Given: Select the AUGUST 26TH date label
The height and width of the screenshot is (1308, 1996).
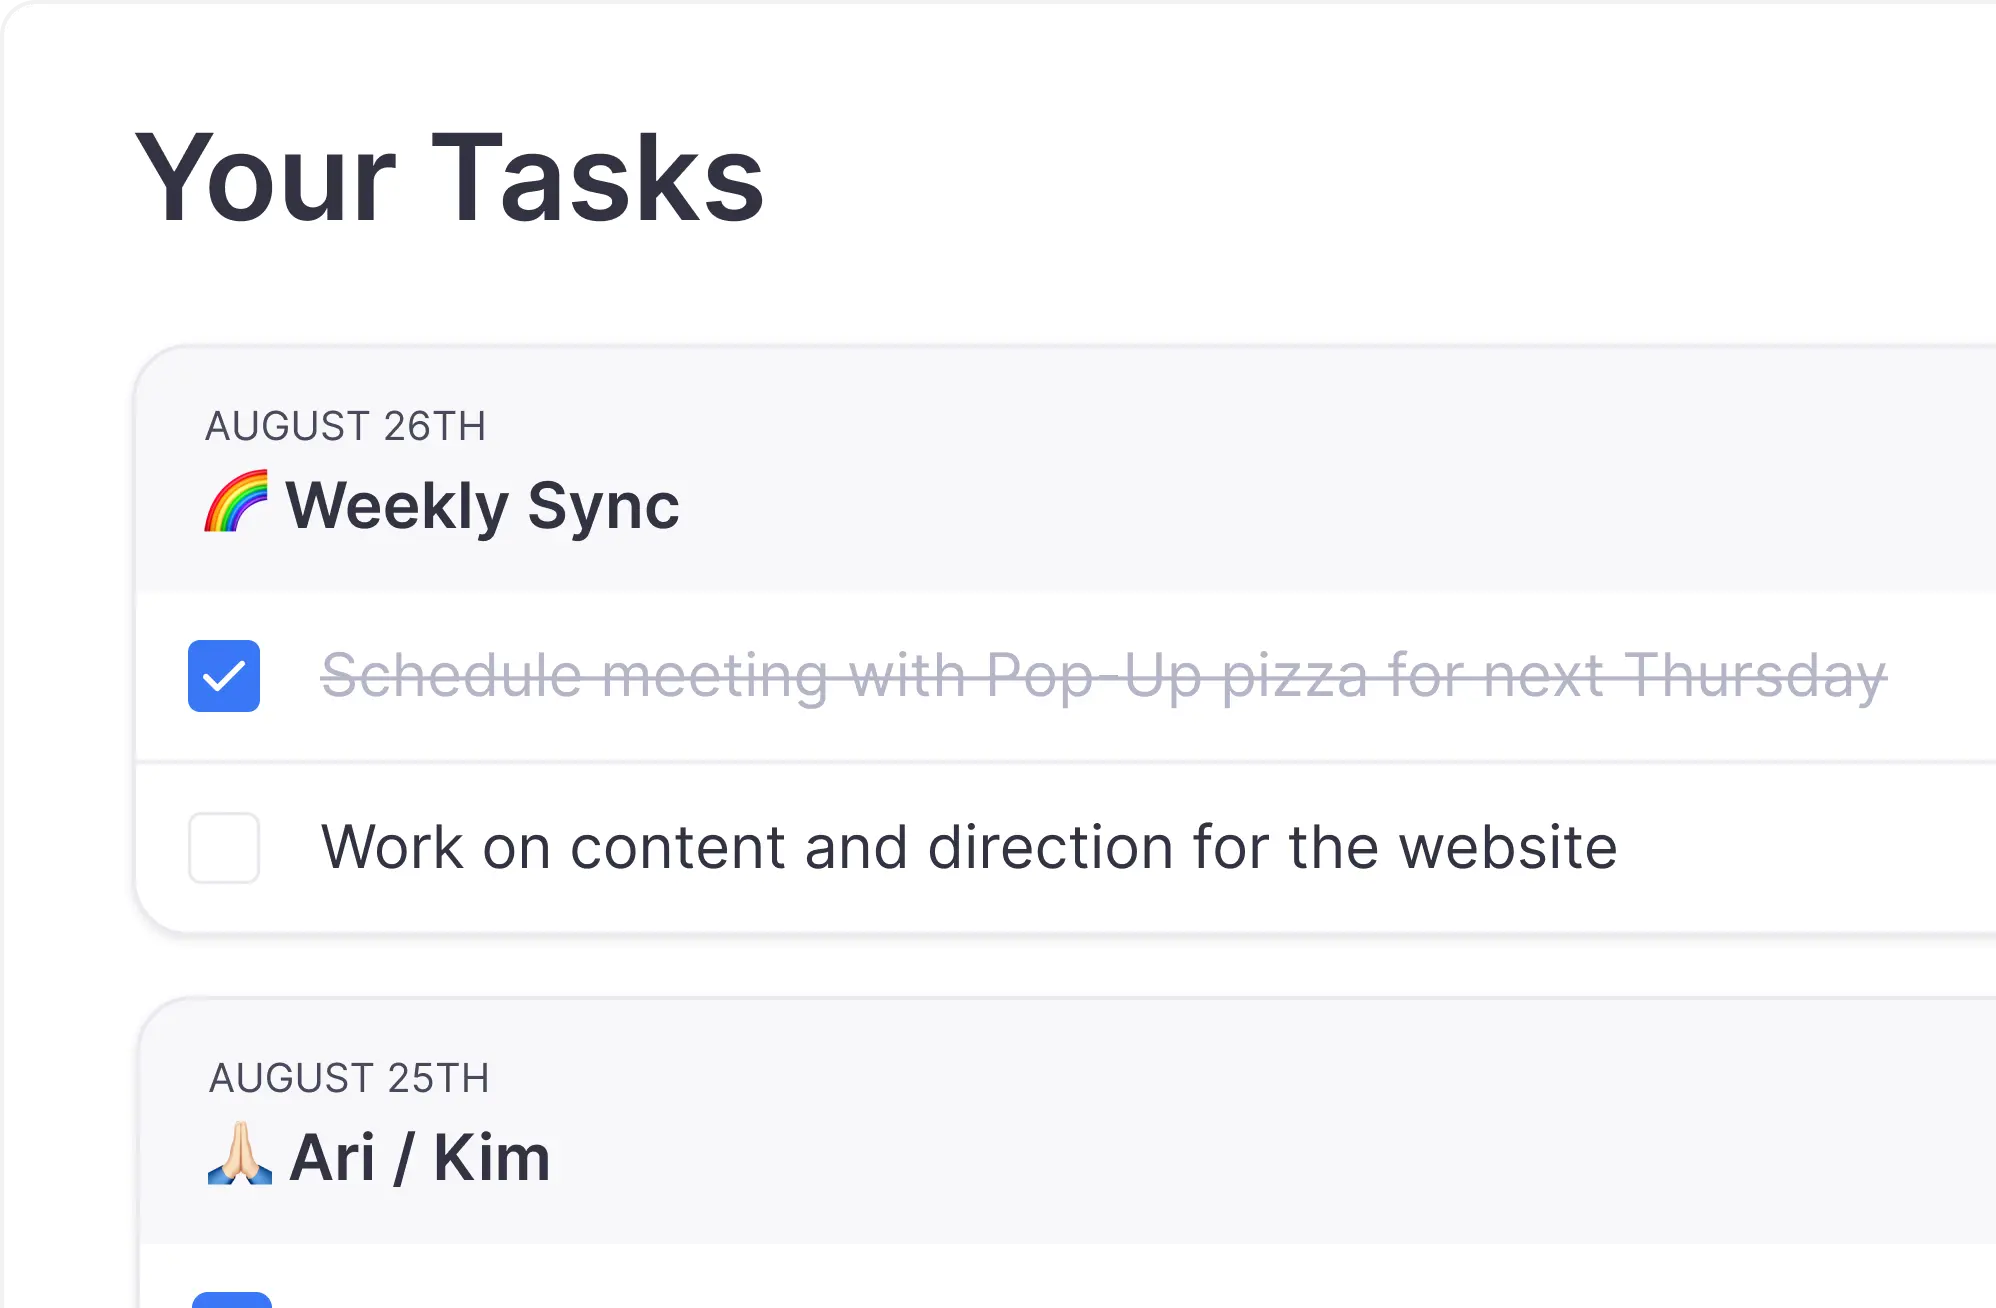Looking at the screenshot, I should (x=345, y=426).
